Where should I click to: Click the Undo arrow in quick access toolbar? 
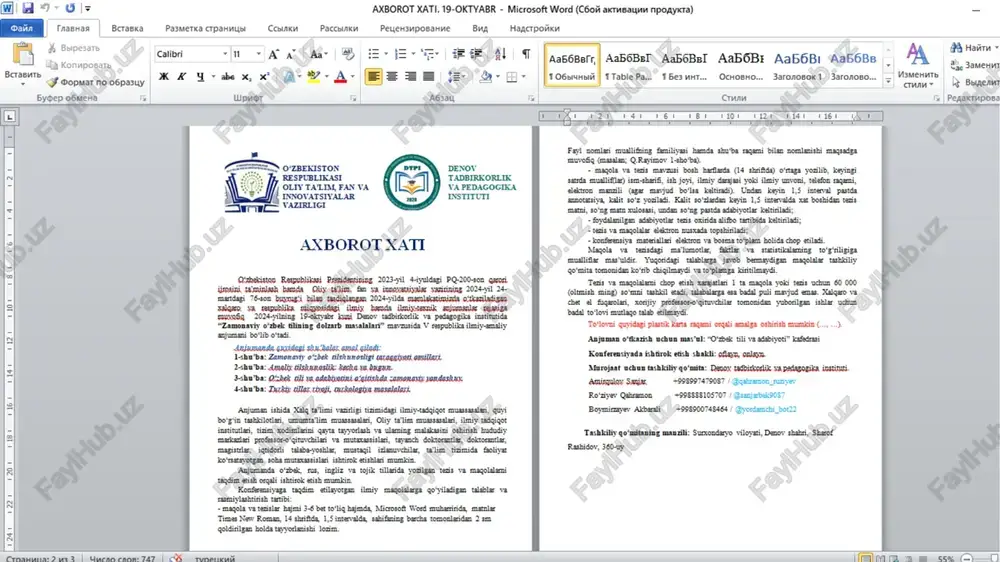(x=45, y=8)
